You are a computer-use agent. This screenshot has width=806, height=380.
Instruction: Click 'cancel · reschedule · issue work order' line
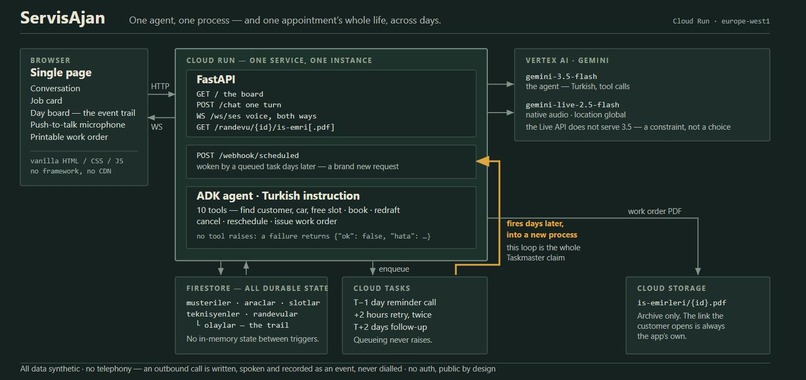[267, 222]
